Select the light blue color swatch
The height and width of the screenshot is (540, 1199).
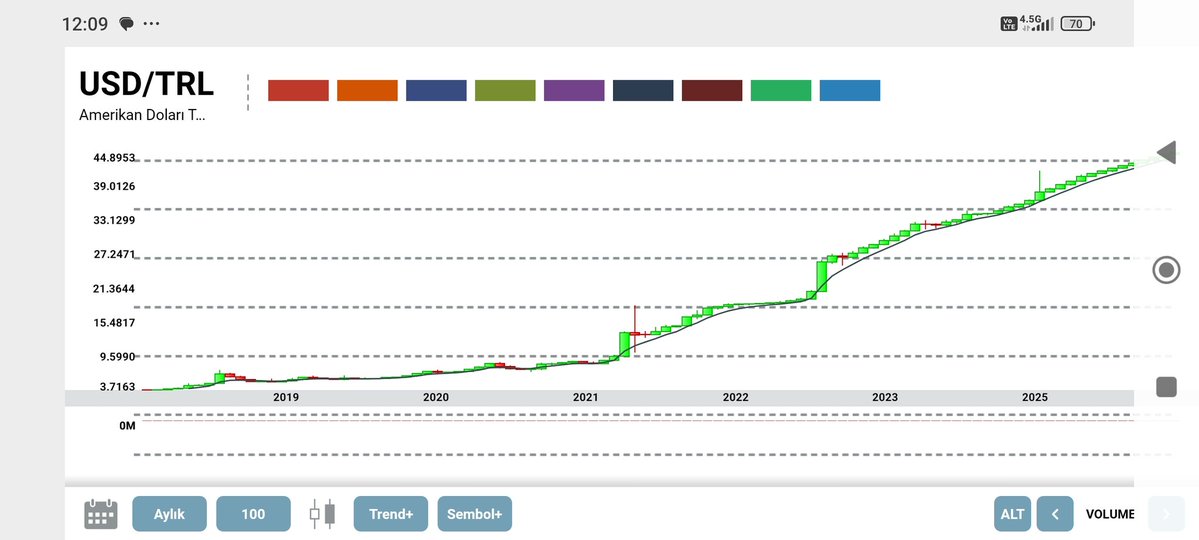(850, 90)
